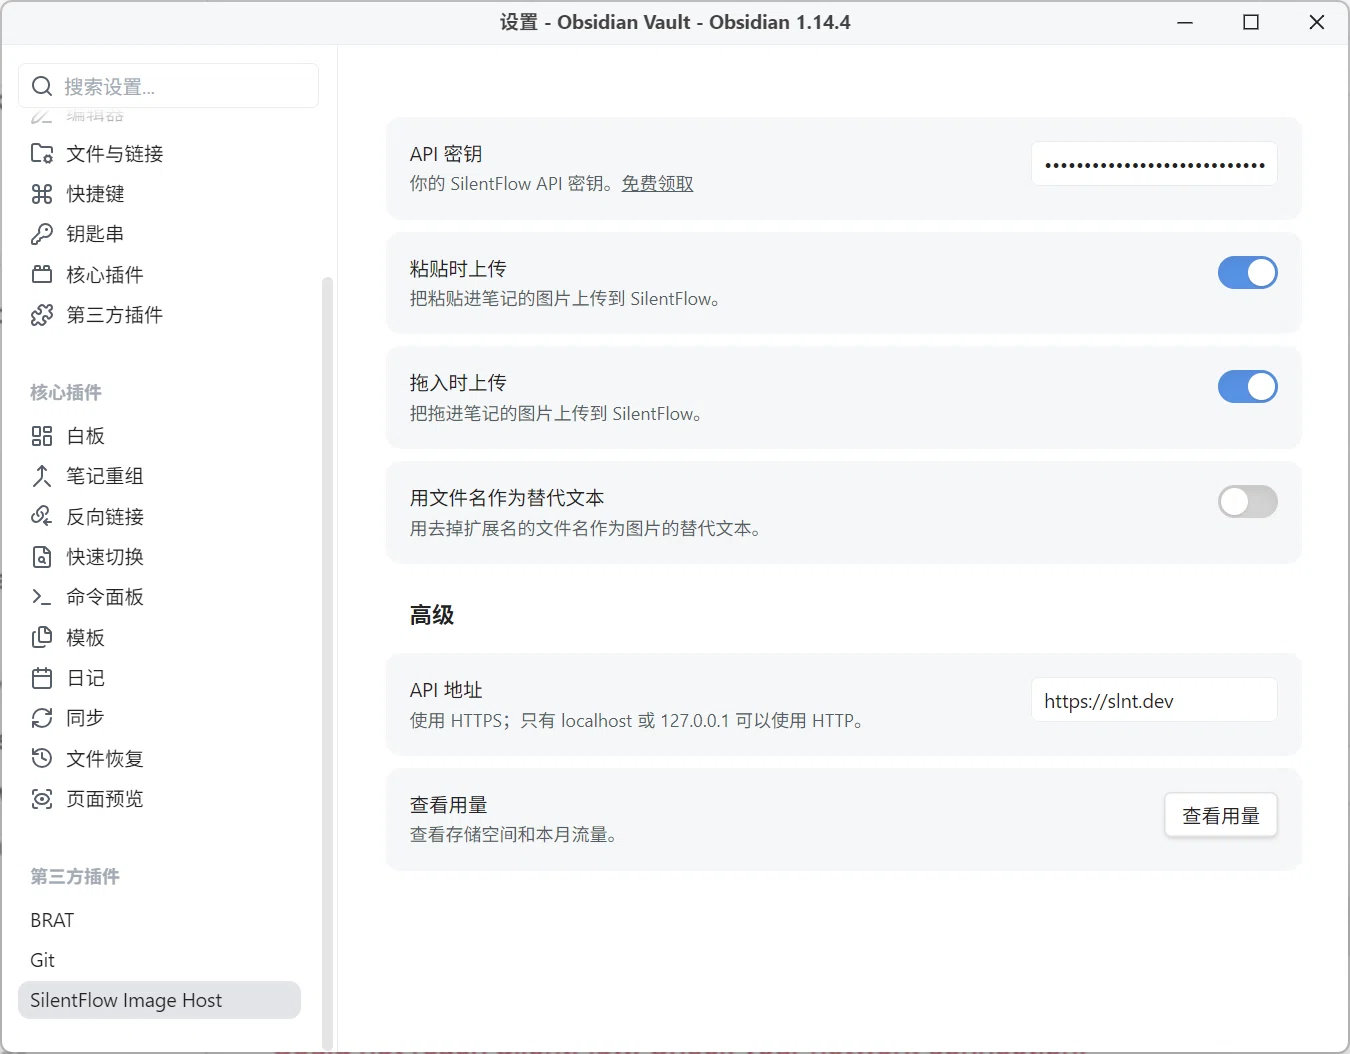Click the 高级 section heading
This screenshot has width=1350, height=1054.
point(432,615)
